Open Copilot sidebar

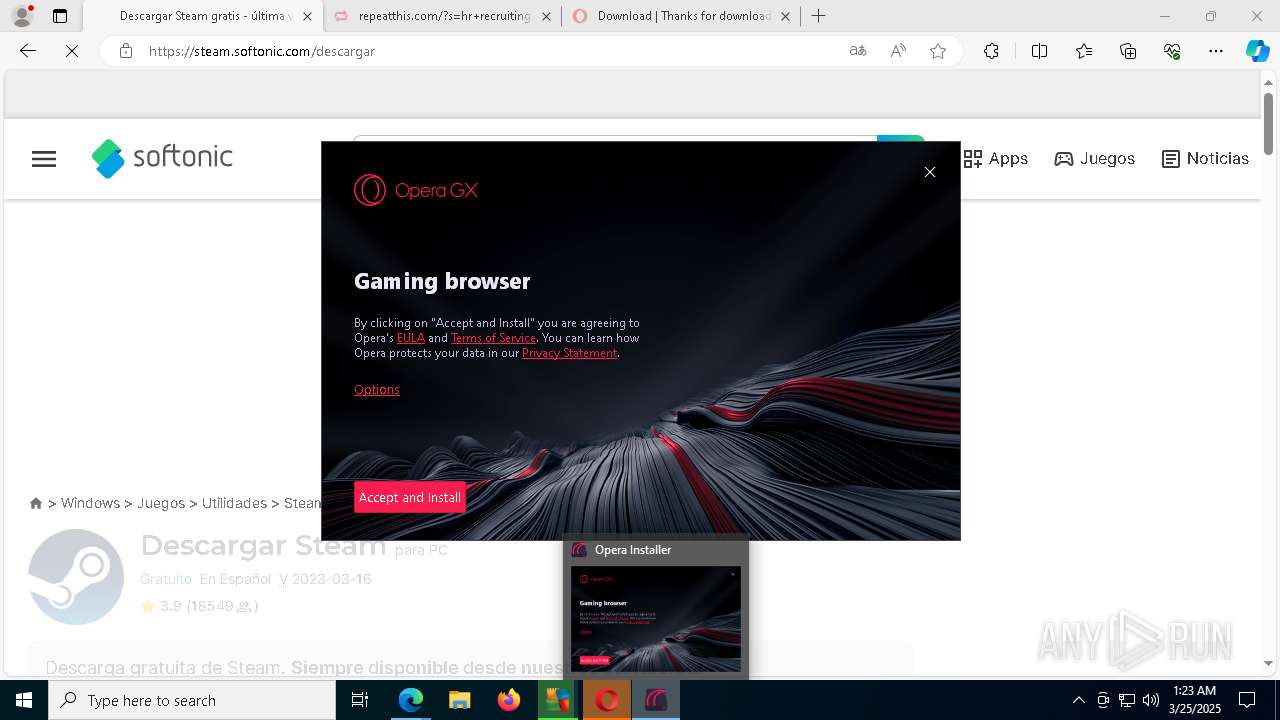click(1257, 51)
